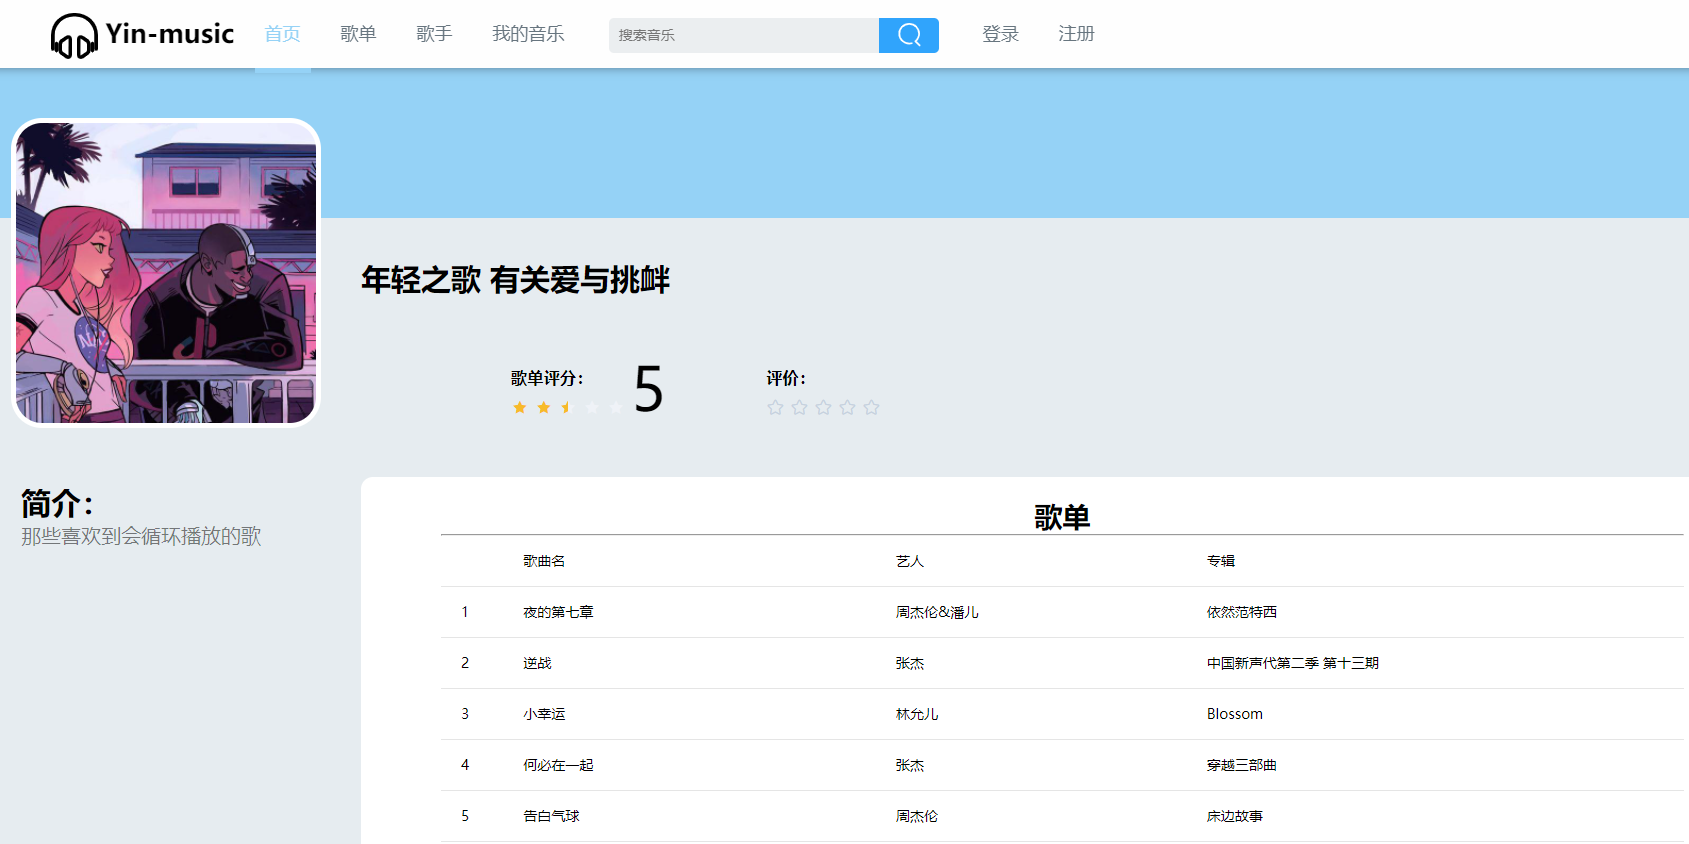1689x844 pixels.
Task: Click artist 张杰 in the 逆战 row
Action: (x=910, y=663)
